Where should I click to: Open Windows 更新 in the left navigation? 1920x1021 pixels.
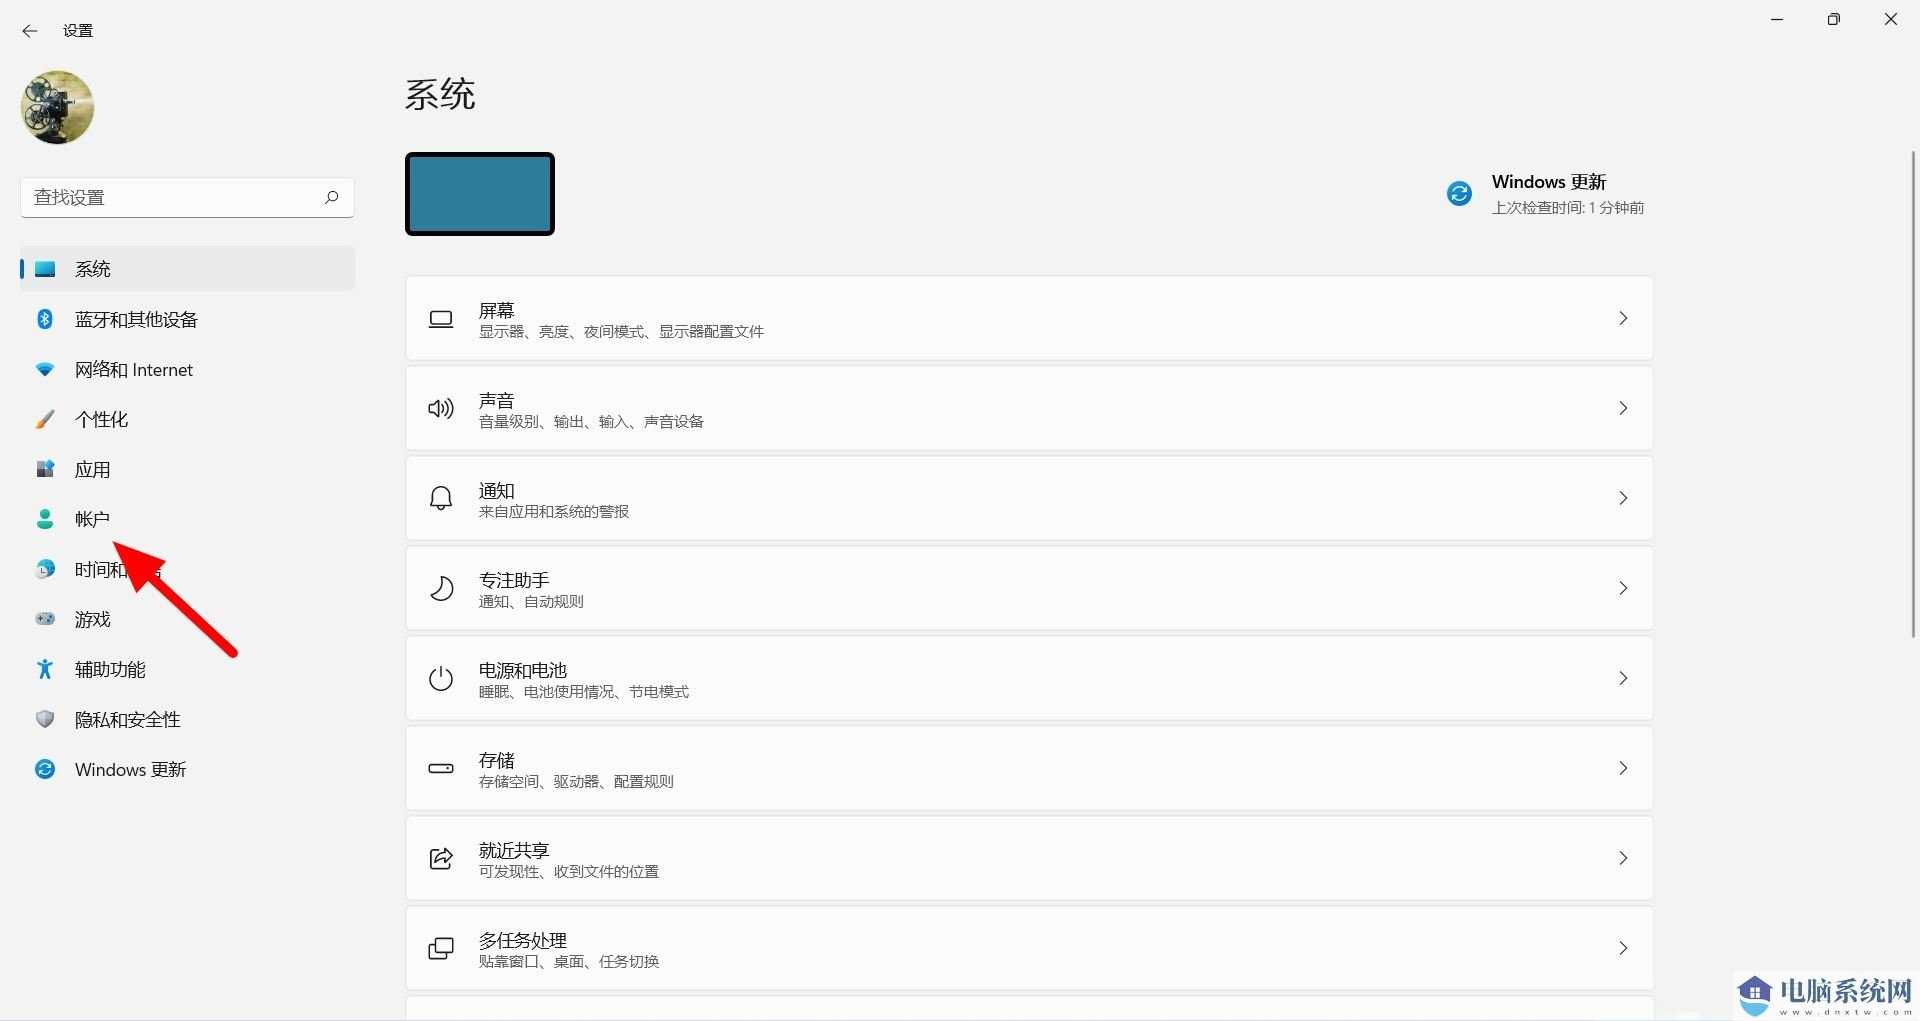pos(130,769)
